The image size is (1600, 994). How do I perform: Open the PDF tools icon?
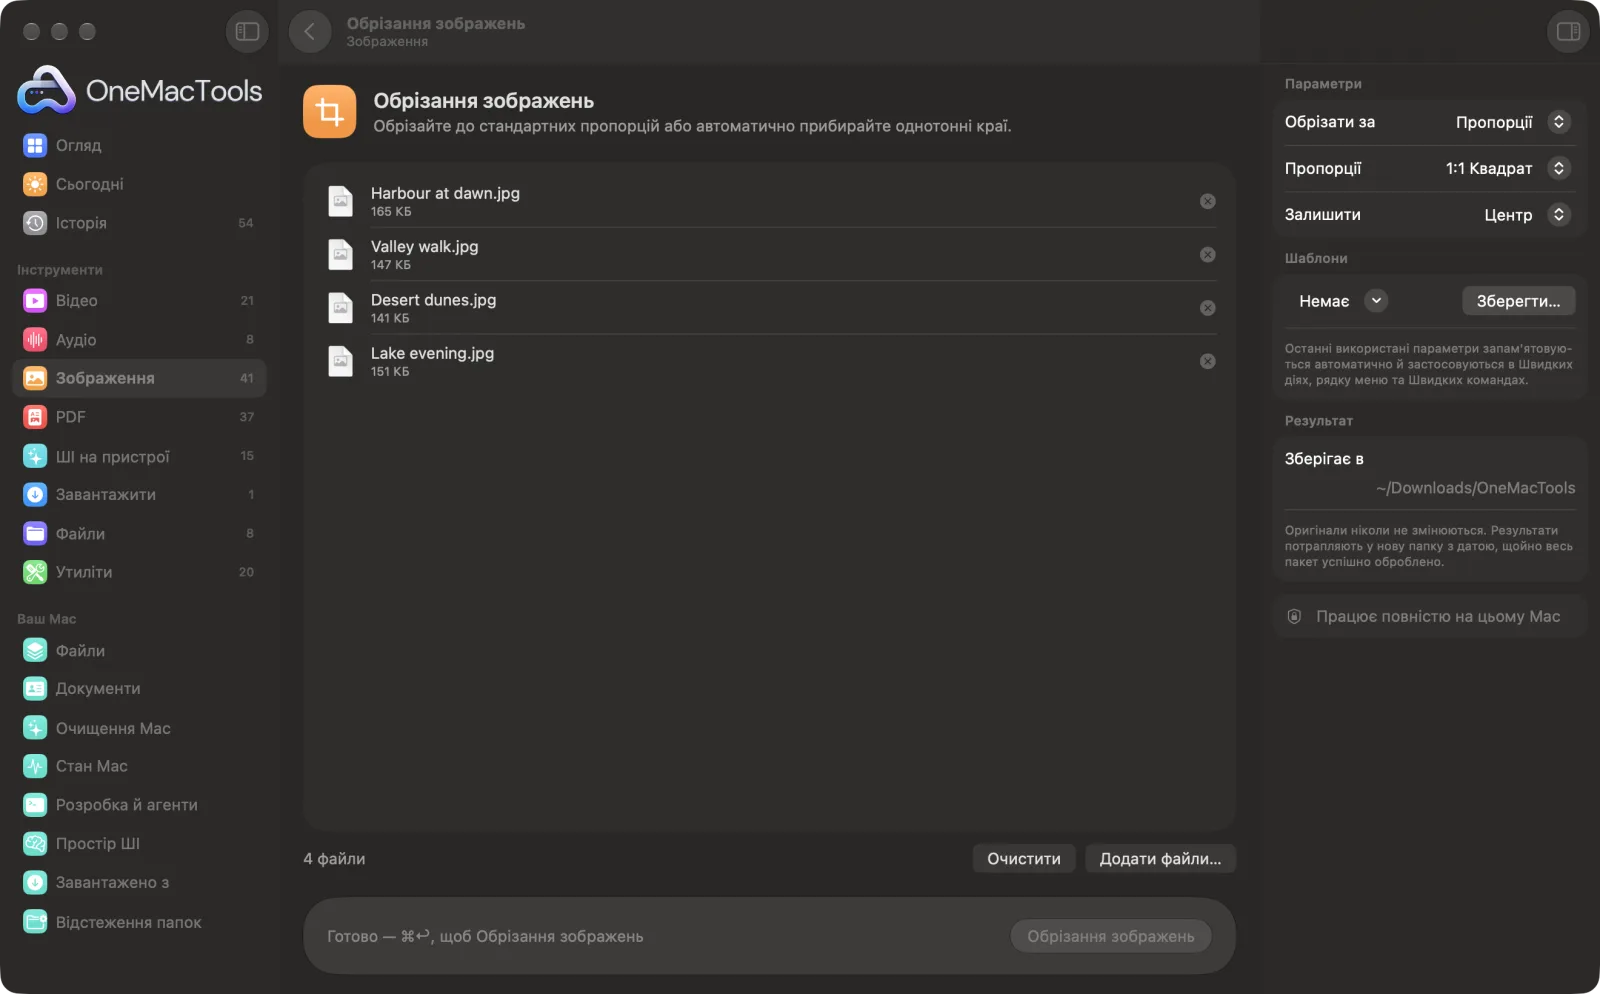tap(35, 417)
